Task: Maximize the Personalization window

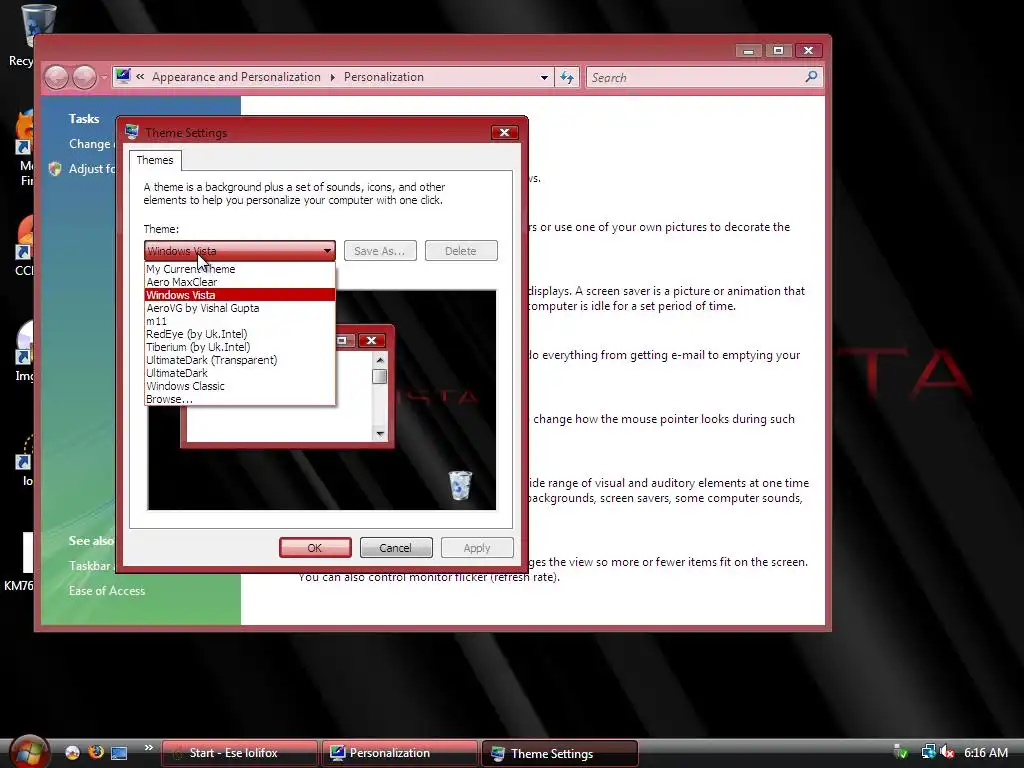Action: 778,50
